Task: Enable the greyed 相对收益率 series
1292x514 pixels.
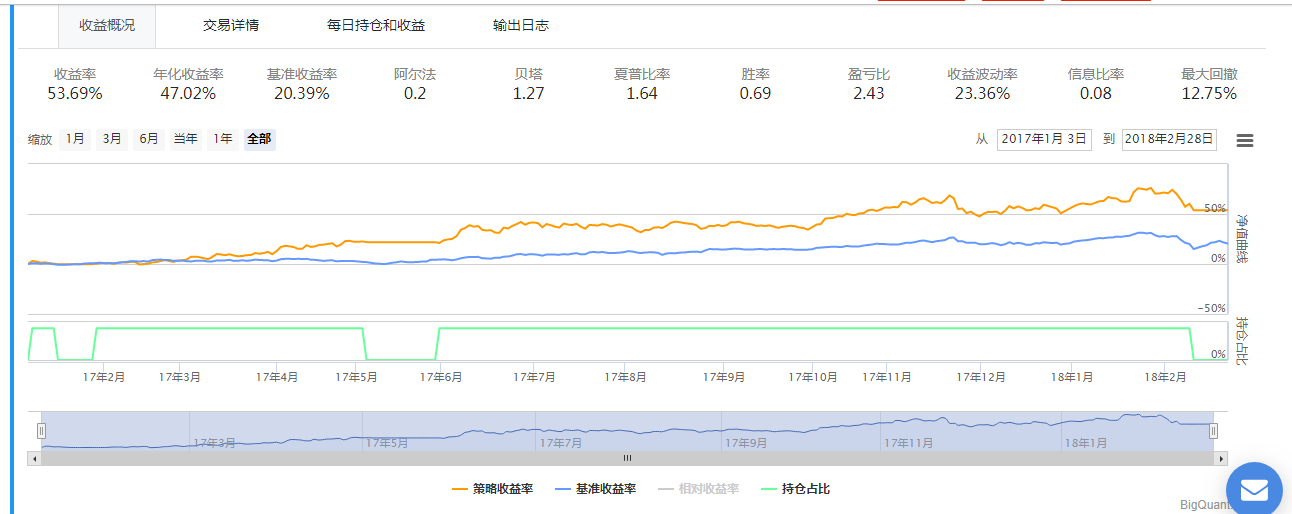Action: [x=698, y=489]
